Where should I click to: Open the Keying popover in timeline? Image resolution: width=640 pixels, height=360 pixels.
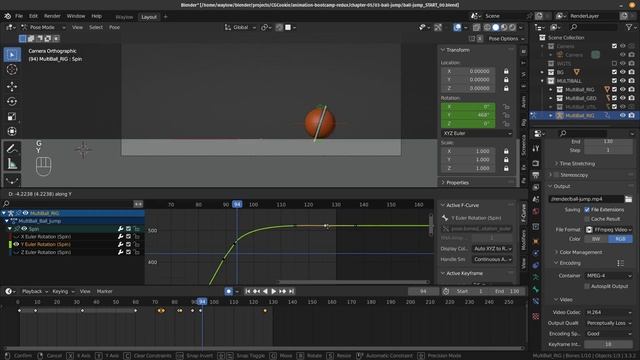[x=63, y=291]
